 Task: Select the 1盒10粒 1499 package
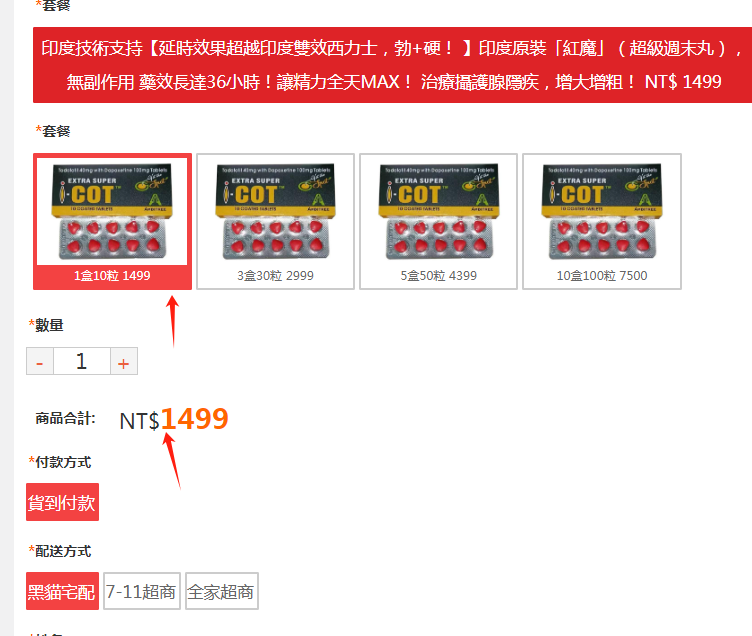(x=112, y=221)
